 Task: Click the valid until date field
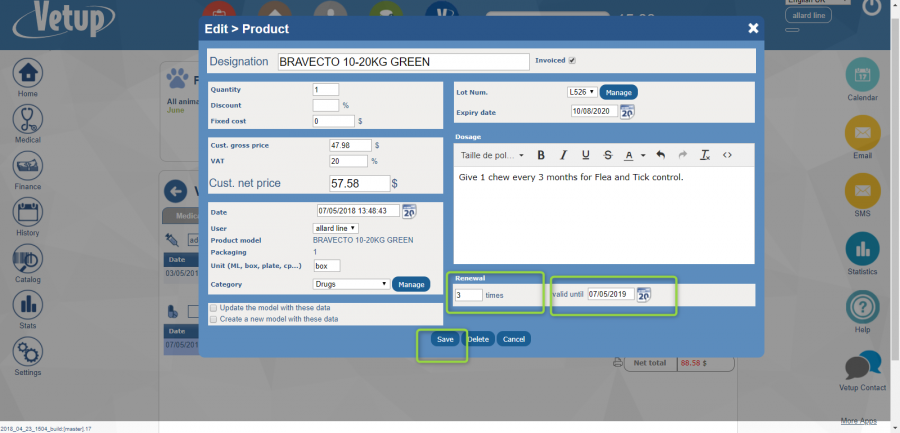(x=611, y=294)
